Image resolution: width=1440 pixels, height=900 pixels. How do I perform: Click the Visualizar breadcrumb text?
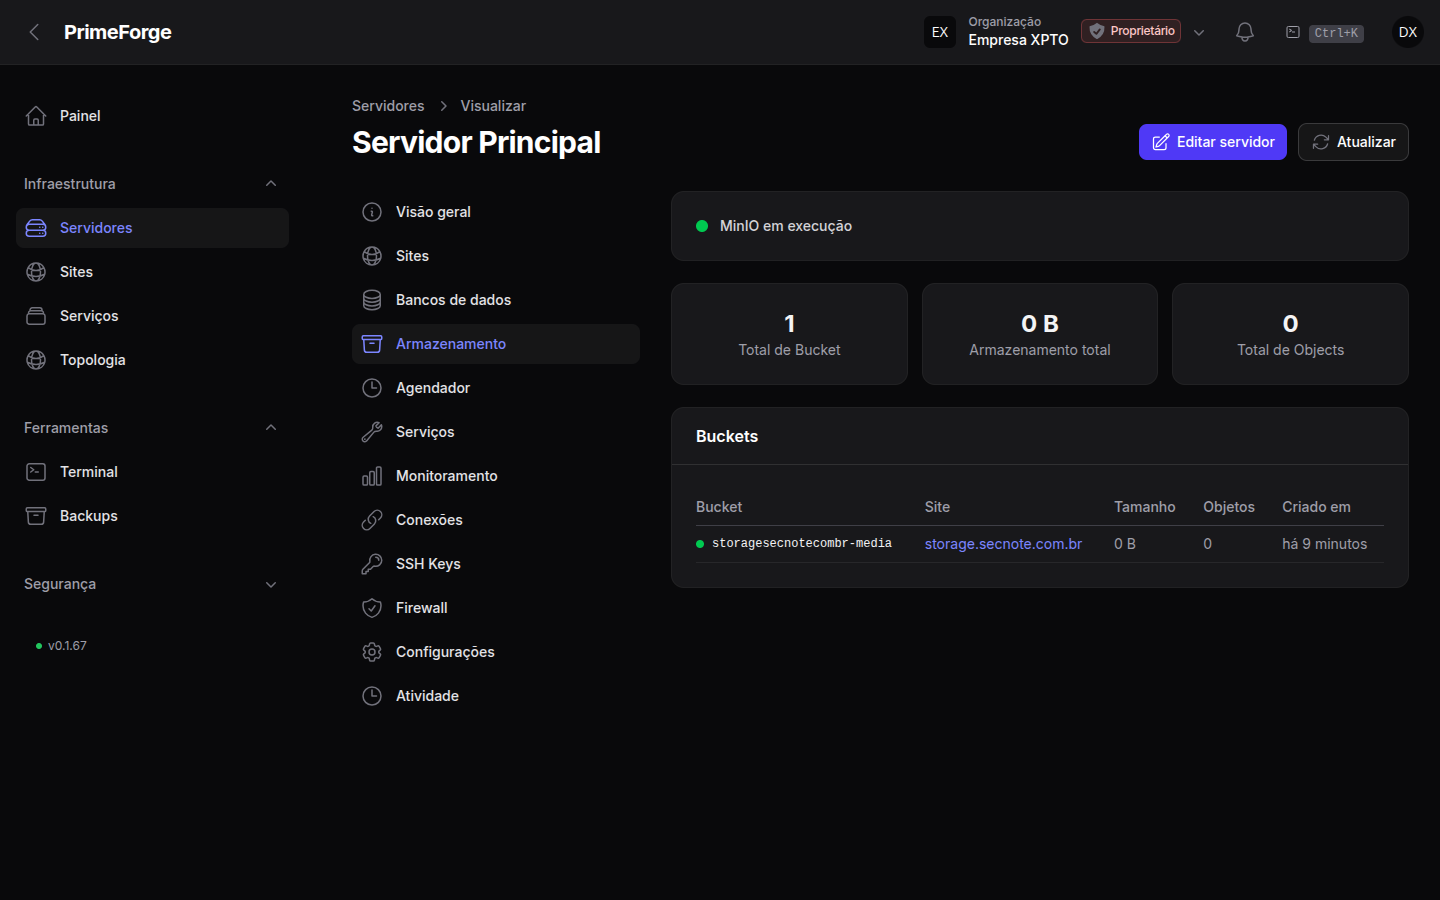click(x=493, y=106)
